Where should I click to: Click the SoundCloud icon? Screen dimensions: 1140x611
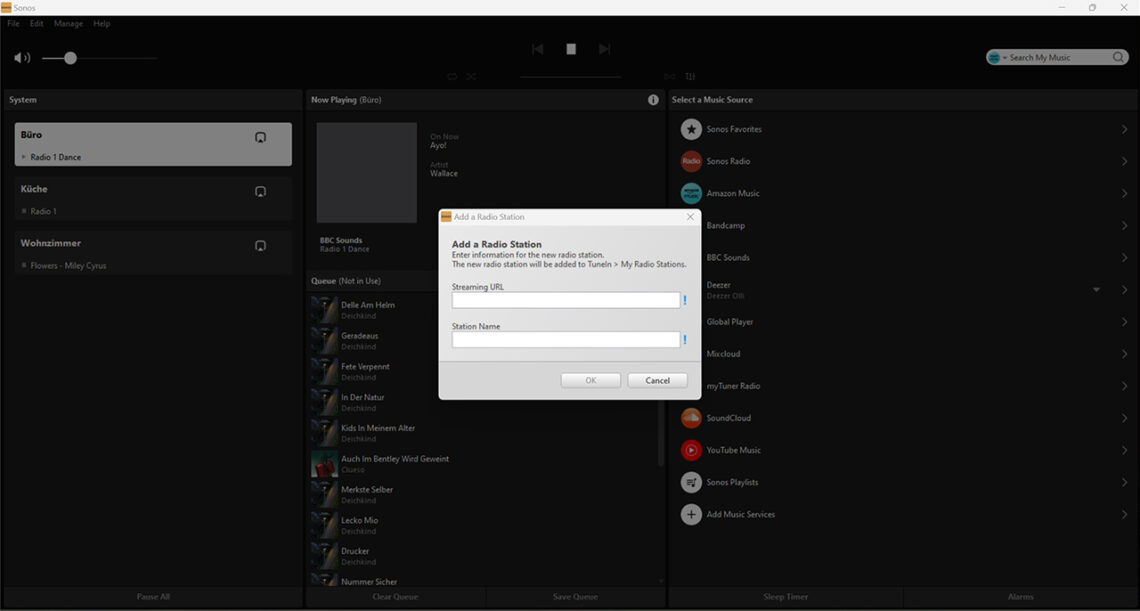pyautogui.click(x=691, y=418)
